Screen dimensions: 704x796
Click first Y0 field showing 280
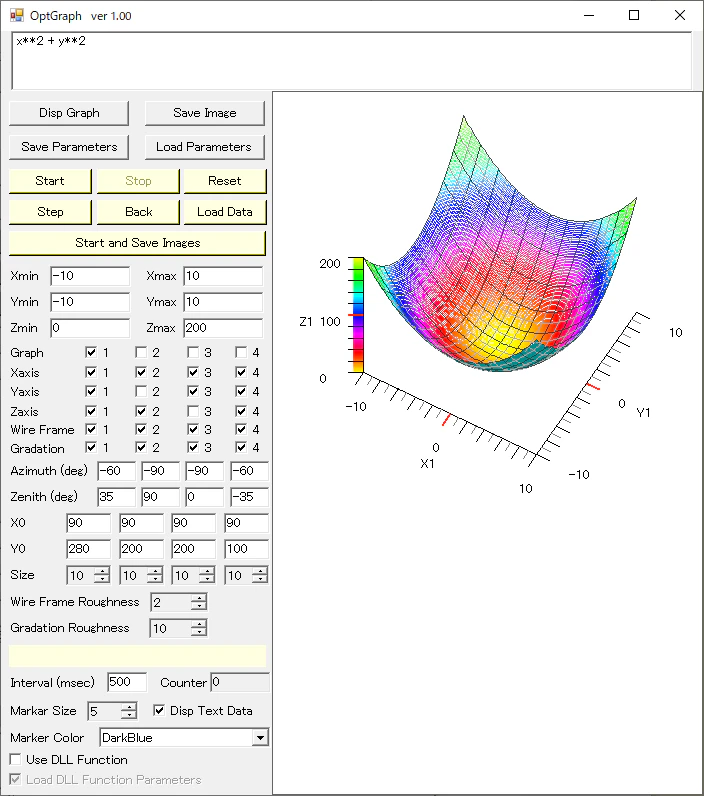[x=88, y=549]
